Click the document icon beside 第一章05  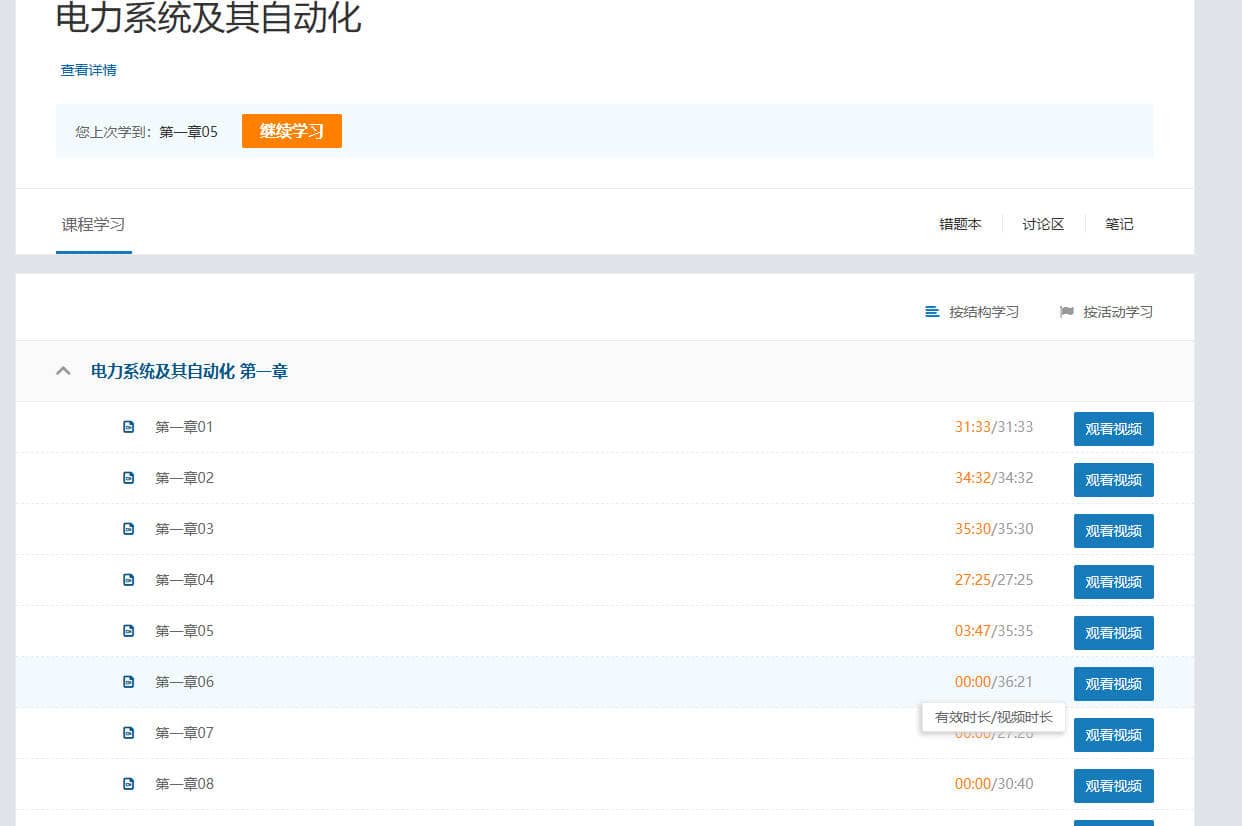tap(128, 631)
